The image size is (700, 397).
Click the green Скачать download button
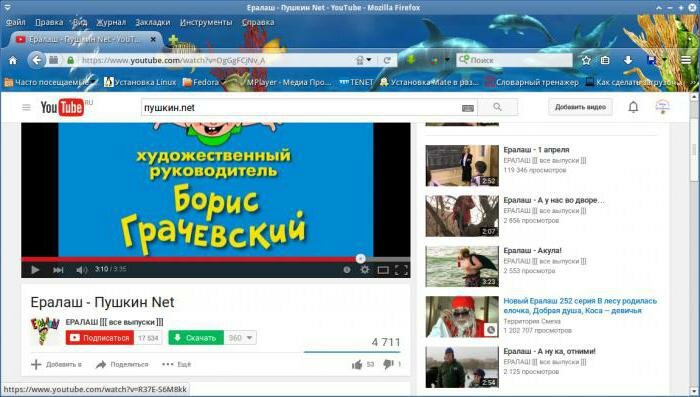pos(196,338)
